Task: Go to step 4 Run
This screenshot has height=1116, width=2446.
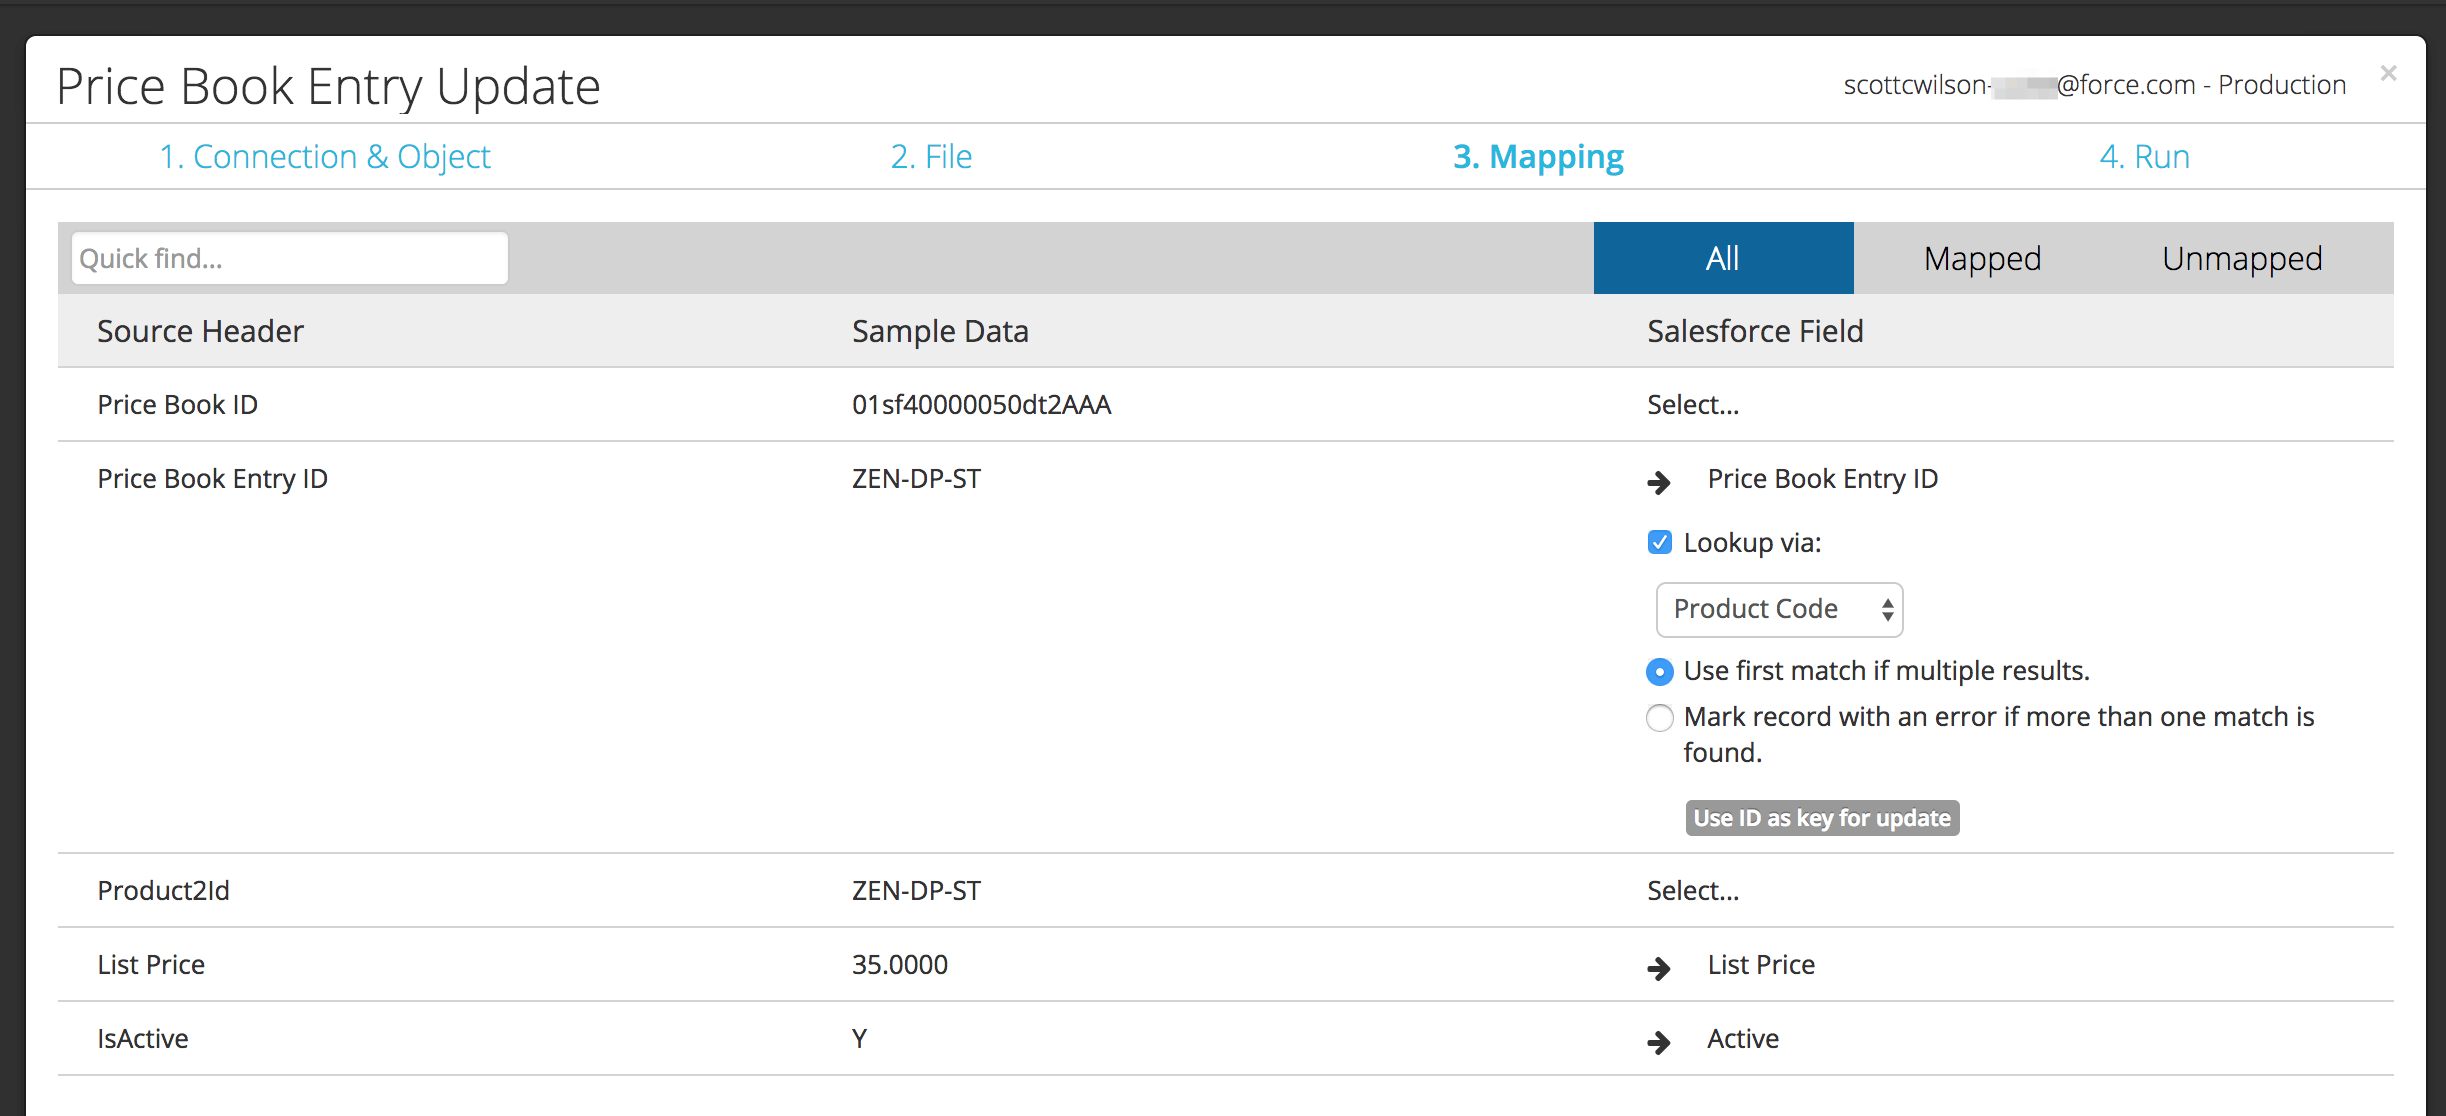Action: (2144, 157)
